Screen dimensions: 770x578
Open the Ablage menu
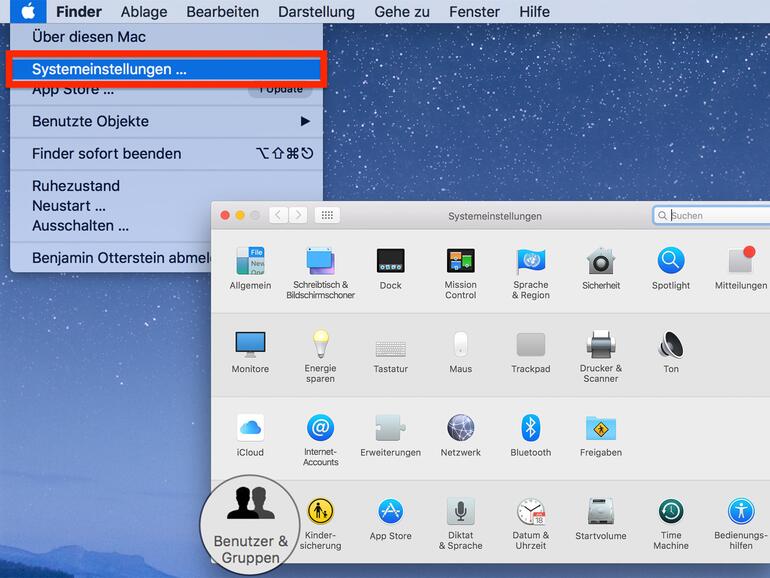[x=144, y=11]
